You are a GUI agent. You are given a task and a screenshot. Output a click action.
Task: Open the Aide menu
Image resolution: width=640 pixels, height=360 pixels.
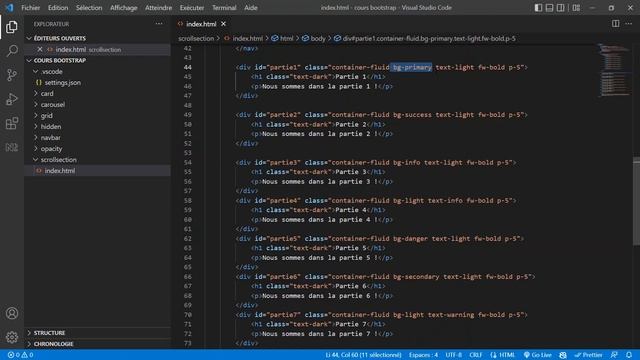pos(251,8)
